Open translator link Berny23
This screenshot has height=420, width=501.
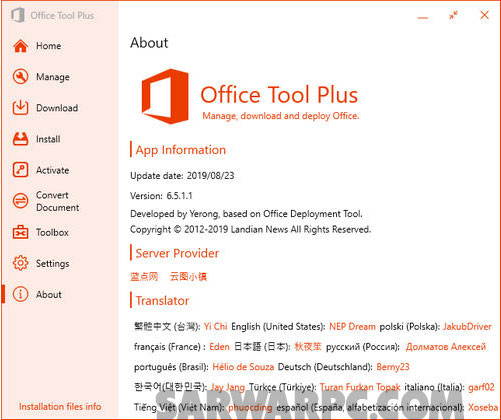pyautogui.click(x=393, y=367)
